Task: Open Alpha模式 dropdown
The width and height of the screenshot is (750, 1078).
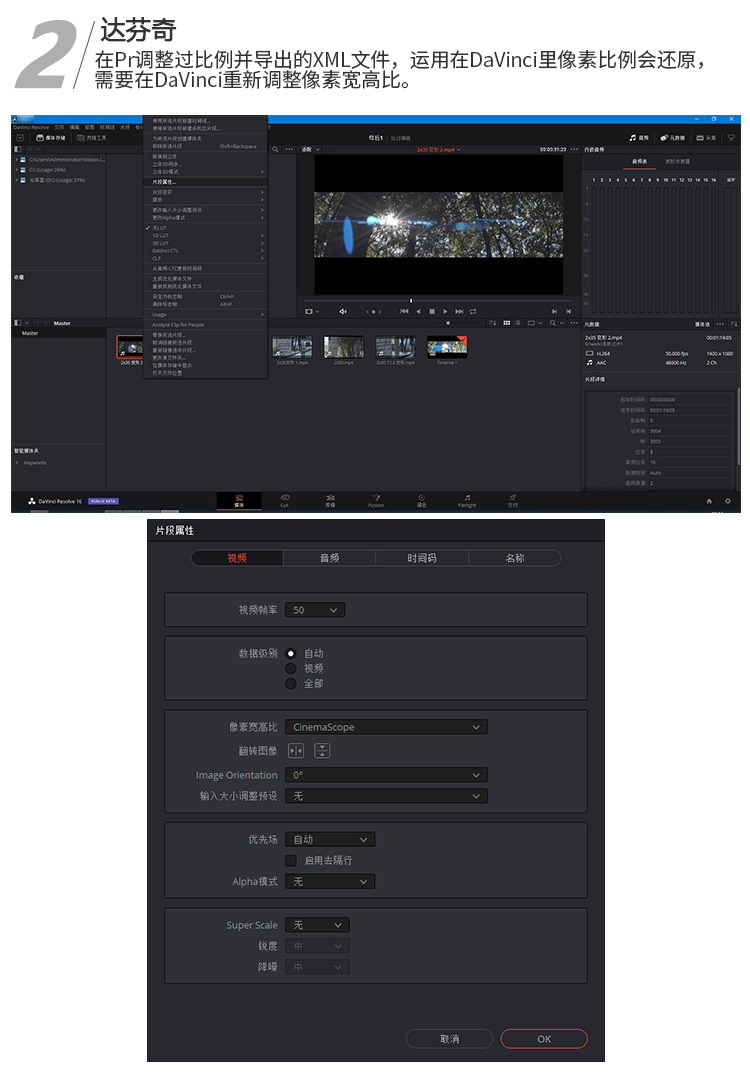Action: [330, 881]
